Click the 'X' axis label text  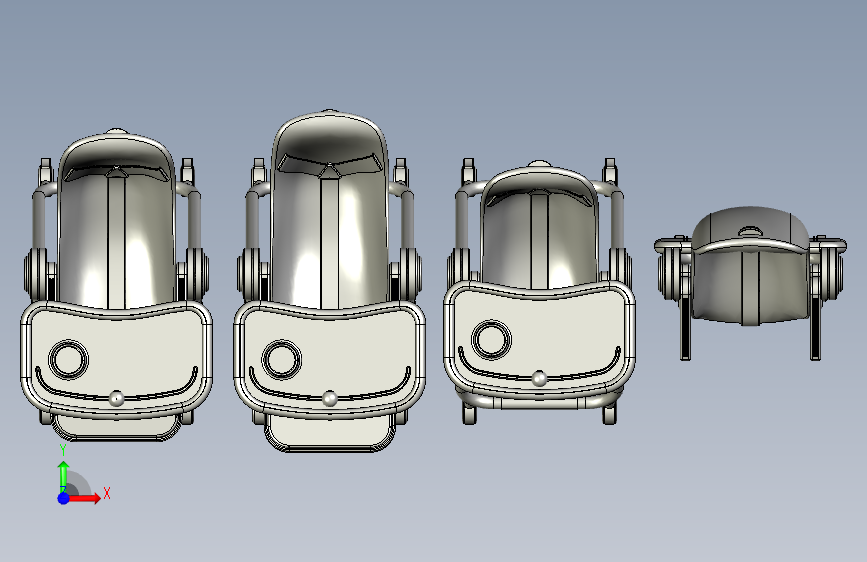point(107,493)
